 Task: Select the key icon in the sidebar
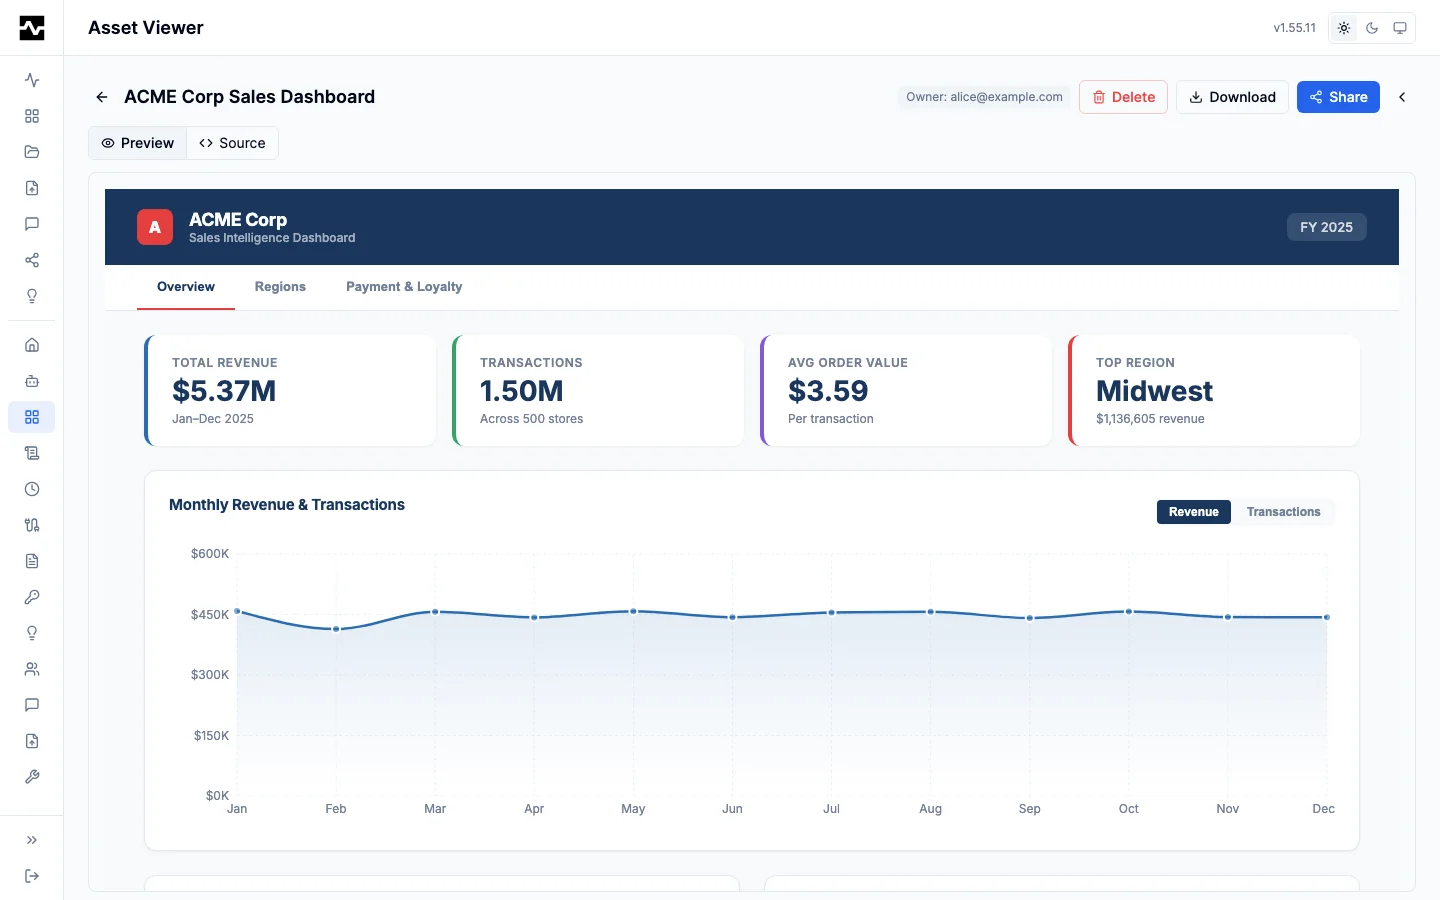click(31, 597)
